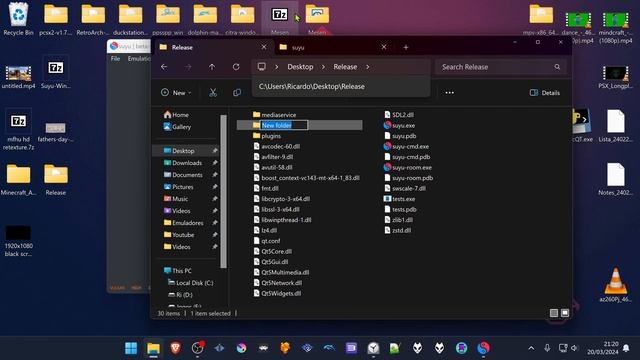Switch to large thumbnails view button
Screen dimensions: 640x360
(x=565, y=313)
